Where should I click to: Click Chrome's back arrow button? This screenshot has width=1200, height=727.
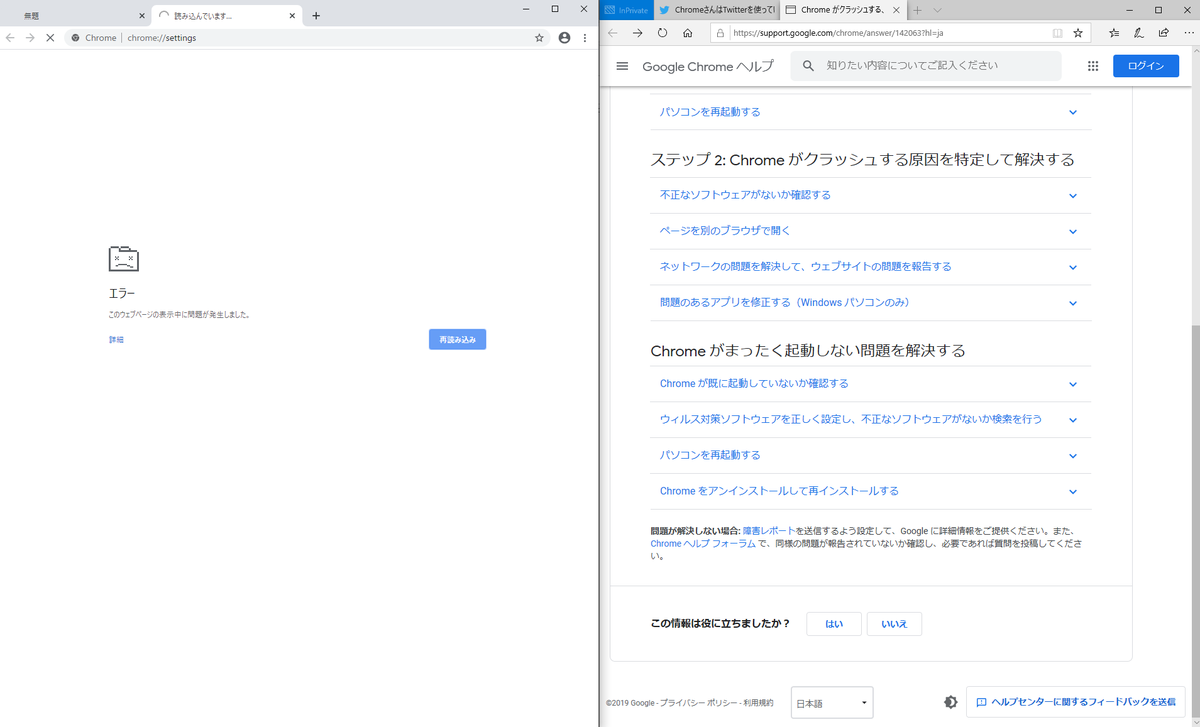click(x=10, y=38)
